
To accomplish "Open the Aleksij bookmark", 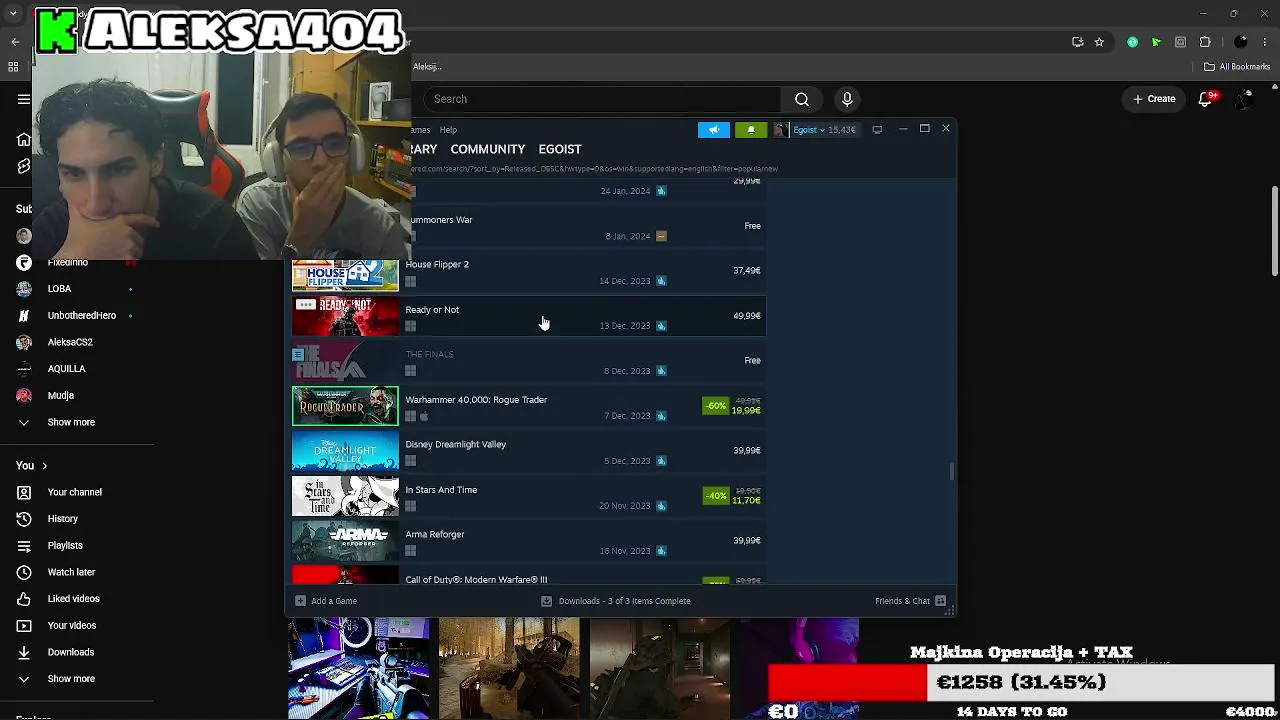I will pyautogui.click(x=427, y=67).
